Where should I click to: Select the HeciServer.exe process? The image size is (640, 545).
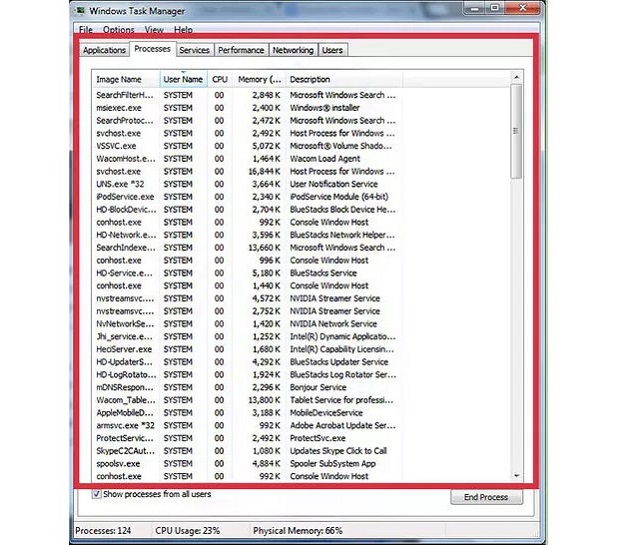tap(247, 349)
